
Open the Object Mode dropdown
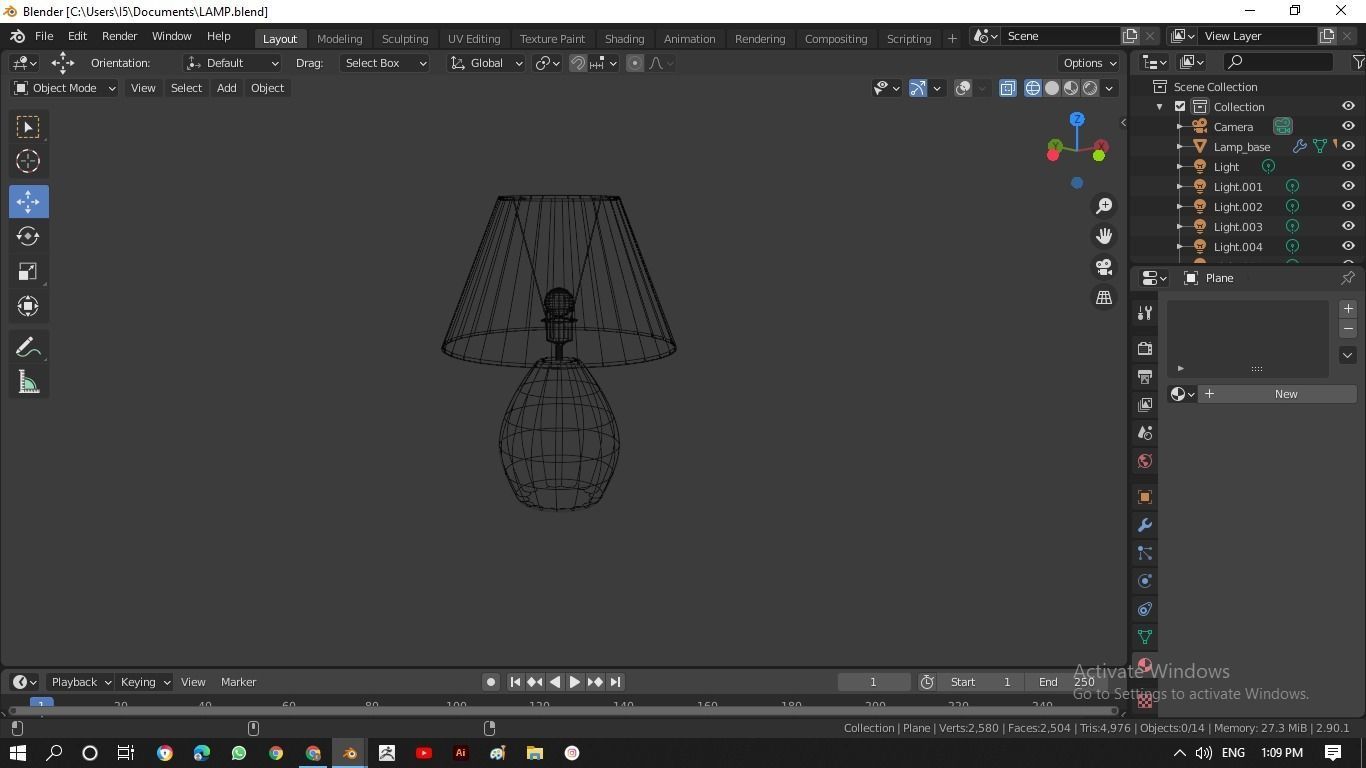click(64, 88)
